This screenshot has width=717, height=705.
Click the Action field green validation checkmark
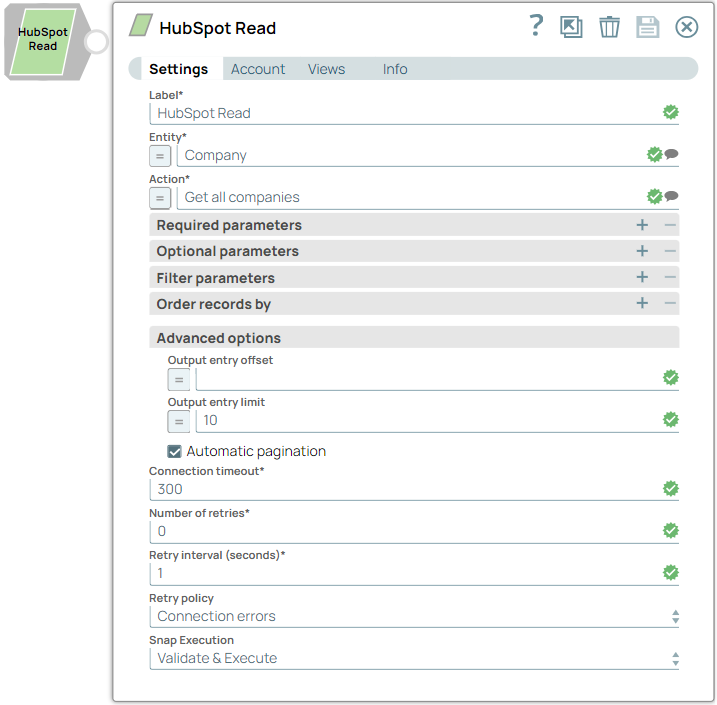click(x=654, y=196)
